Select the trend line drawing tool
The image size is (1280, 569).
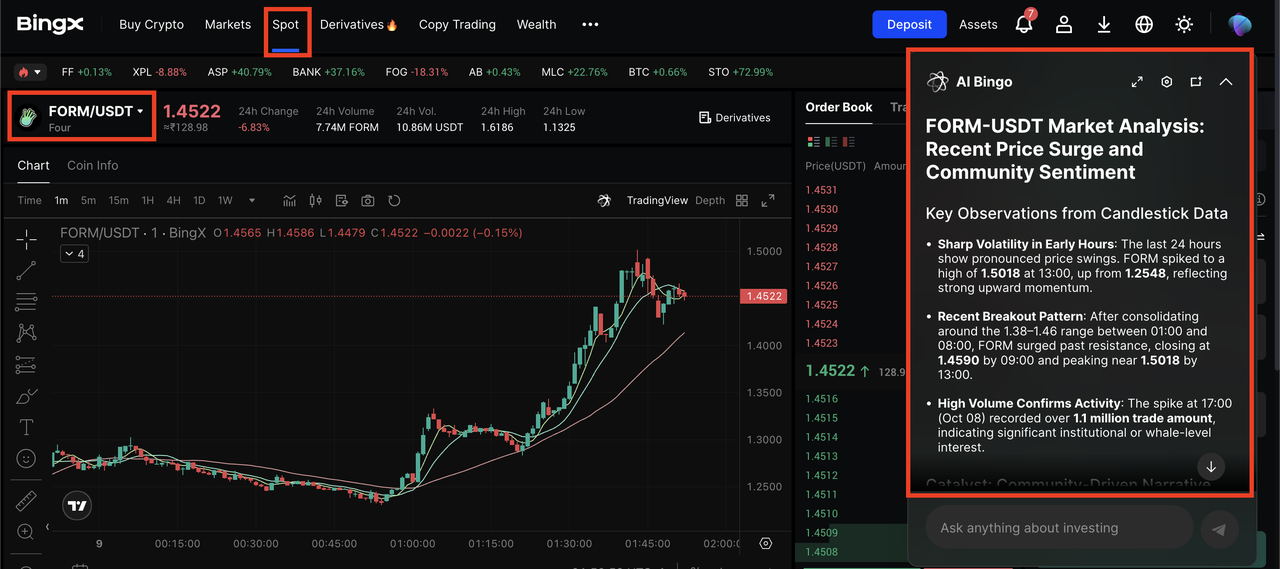[x=27, y=270]
